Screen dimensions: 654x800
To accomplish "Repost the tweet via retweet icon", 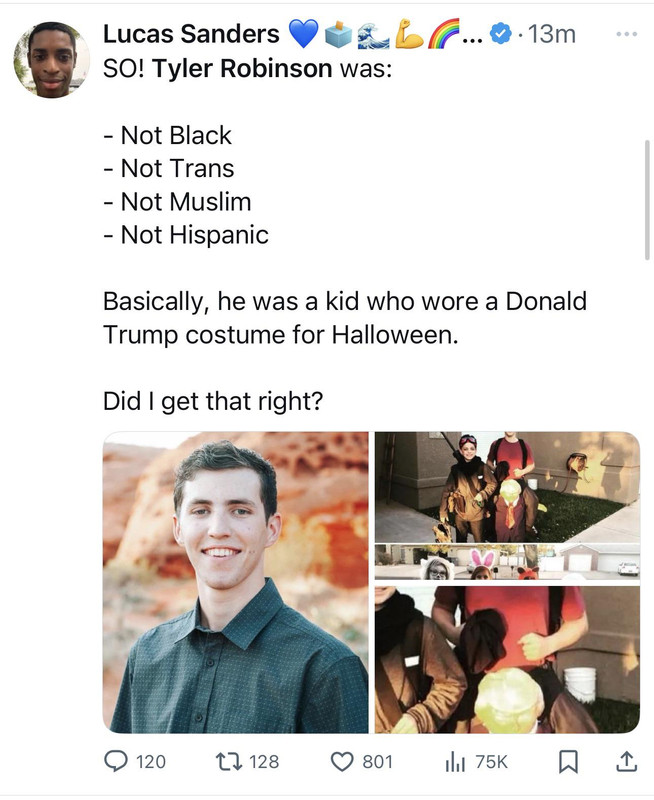I will [227, 762].
